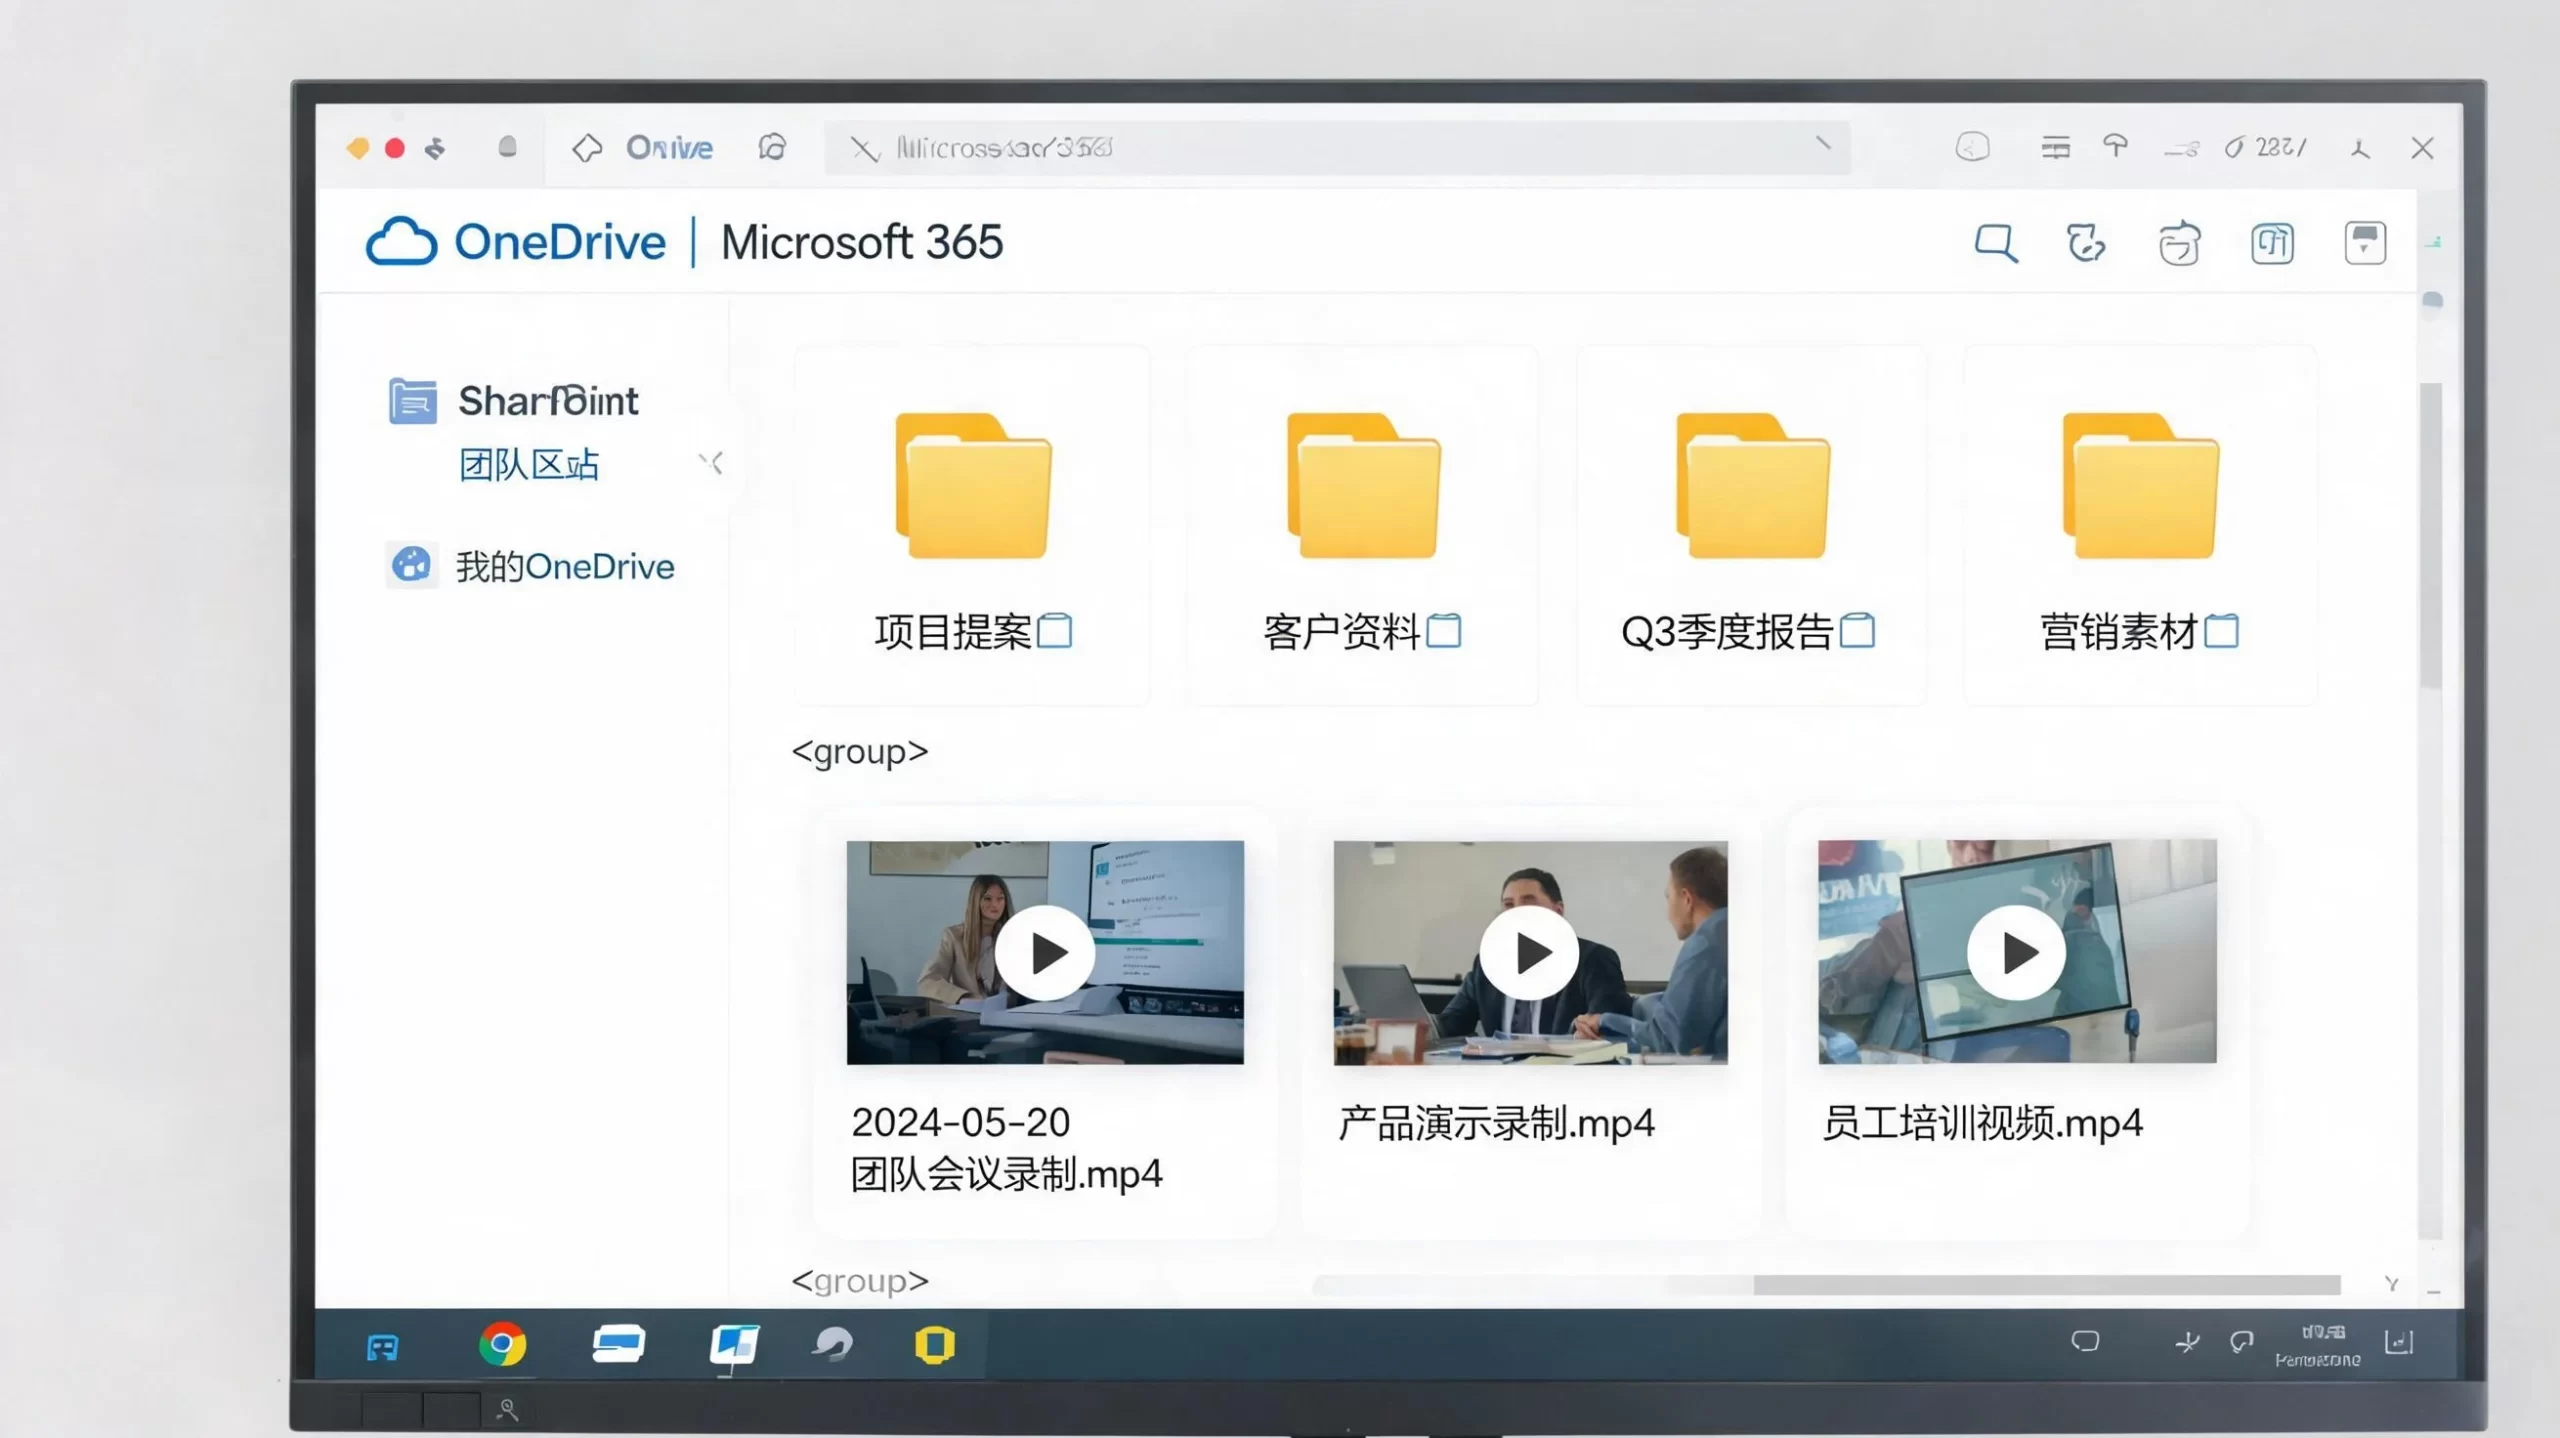Click the app grid square icon in header
This screenshot has width=2560, height=1438.
click(2272, 243)
